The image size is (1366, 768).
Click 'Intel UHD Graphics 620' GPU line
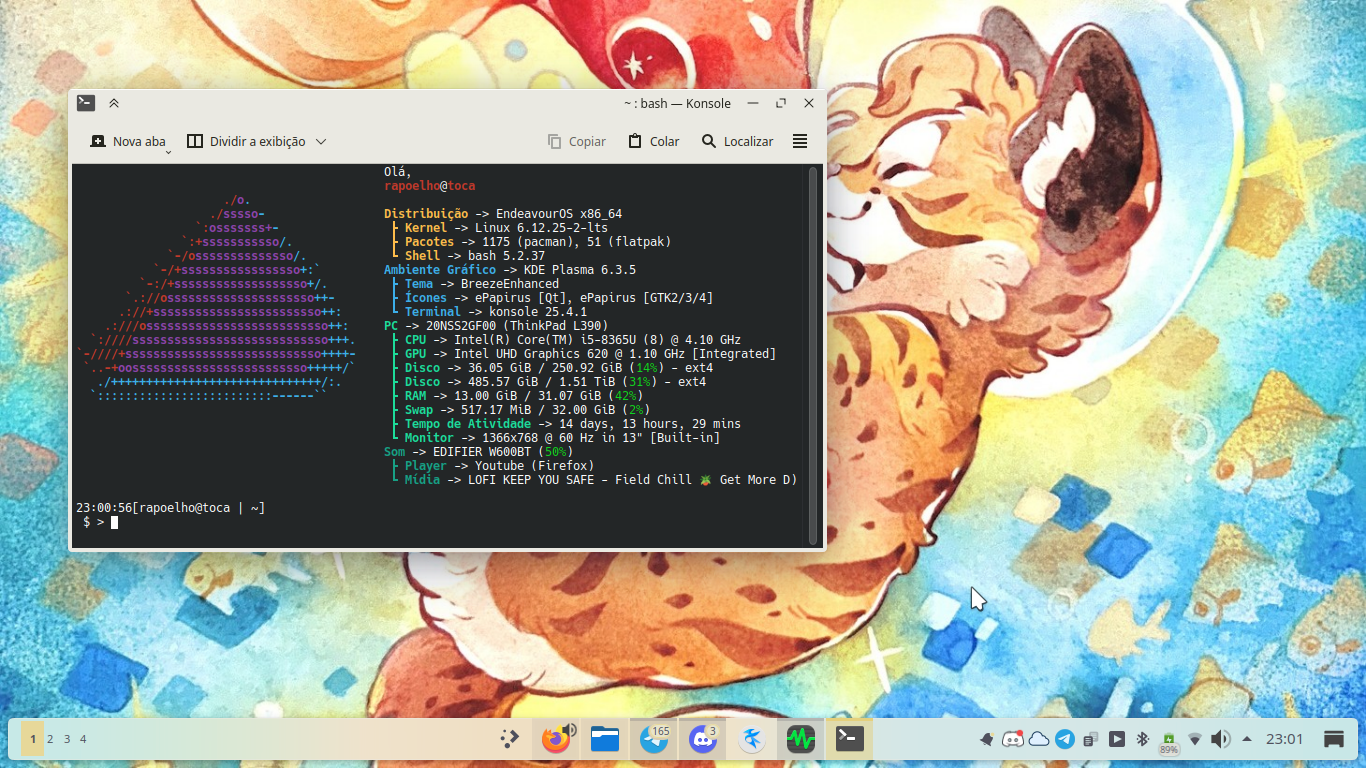(531, 354)
